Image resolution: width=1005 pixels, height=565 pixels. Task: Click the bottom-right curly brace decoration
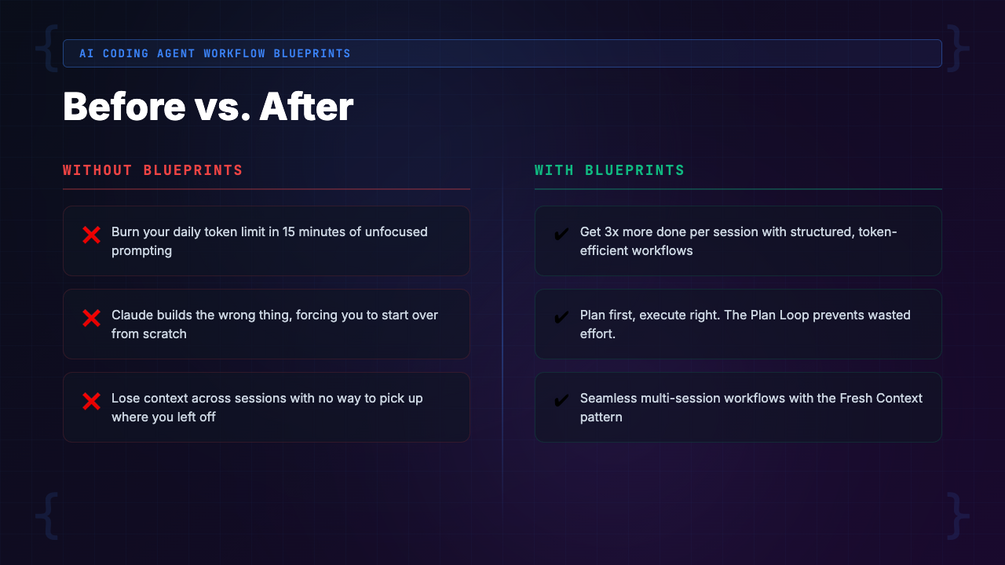(958, 516)
